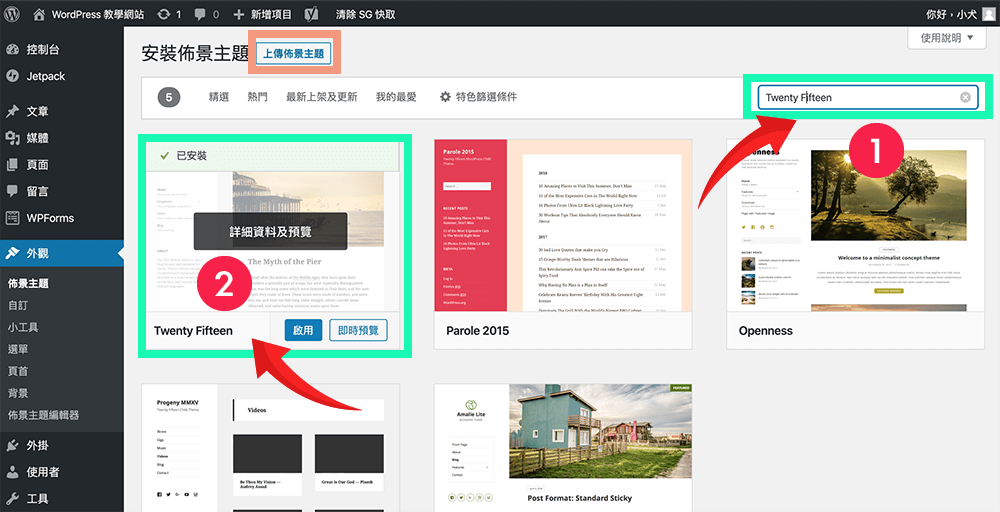Viewport: 1000px width, 512px height.
Task: Click the WPForms icon in sidebar
Action: [x=12, y=218]
